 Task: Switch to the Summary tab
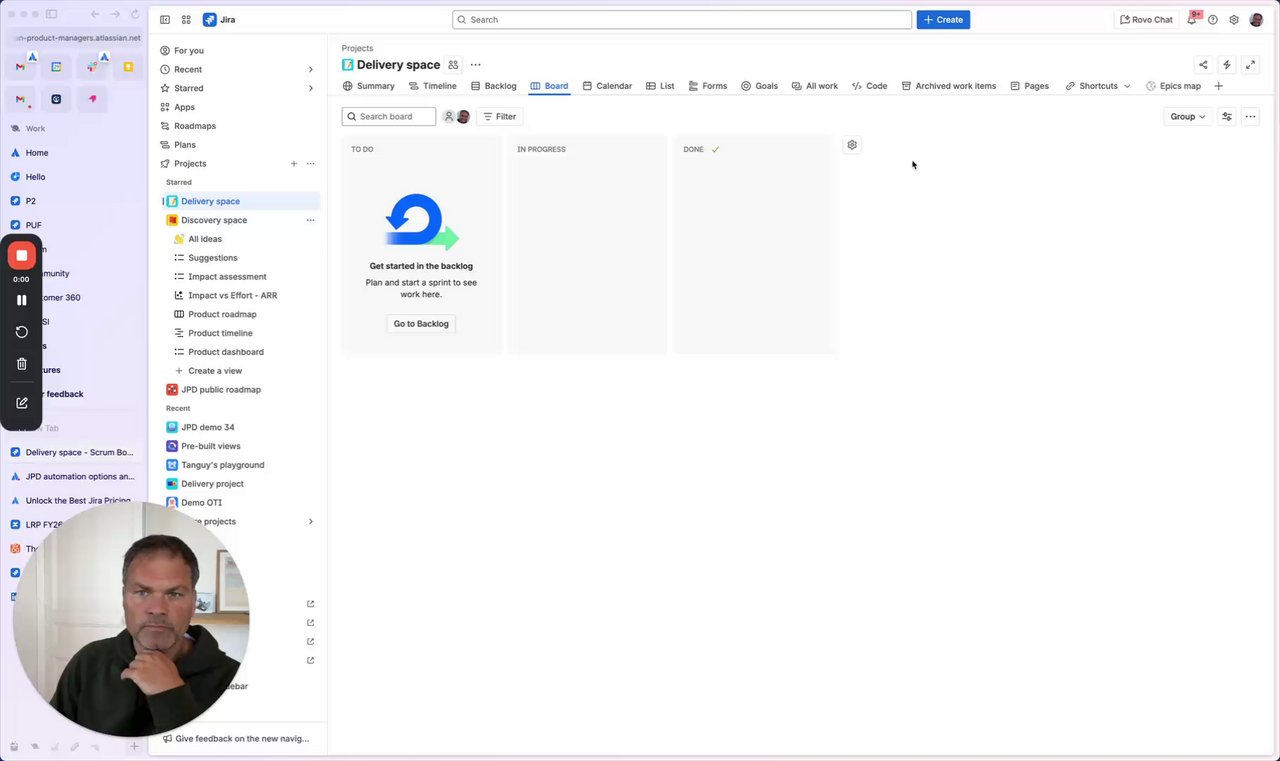[369, 86]
